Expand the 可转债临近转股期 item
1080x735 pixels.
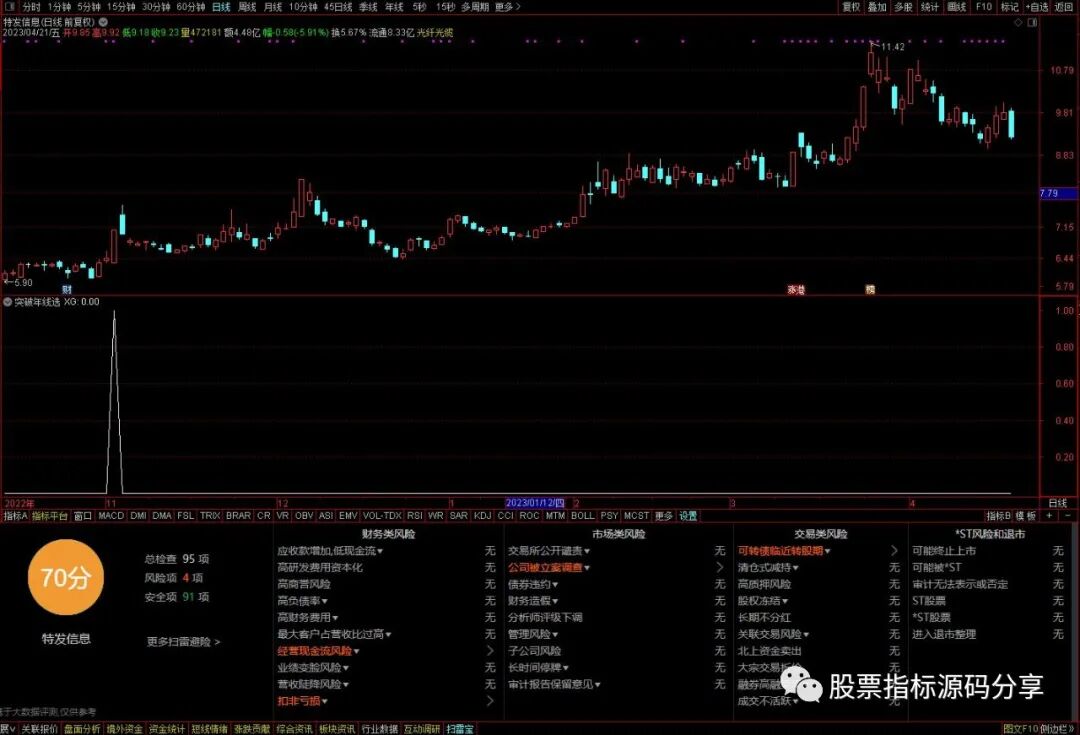(x=785, y=551)
